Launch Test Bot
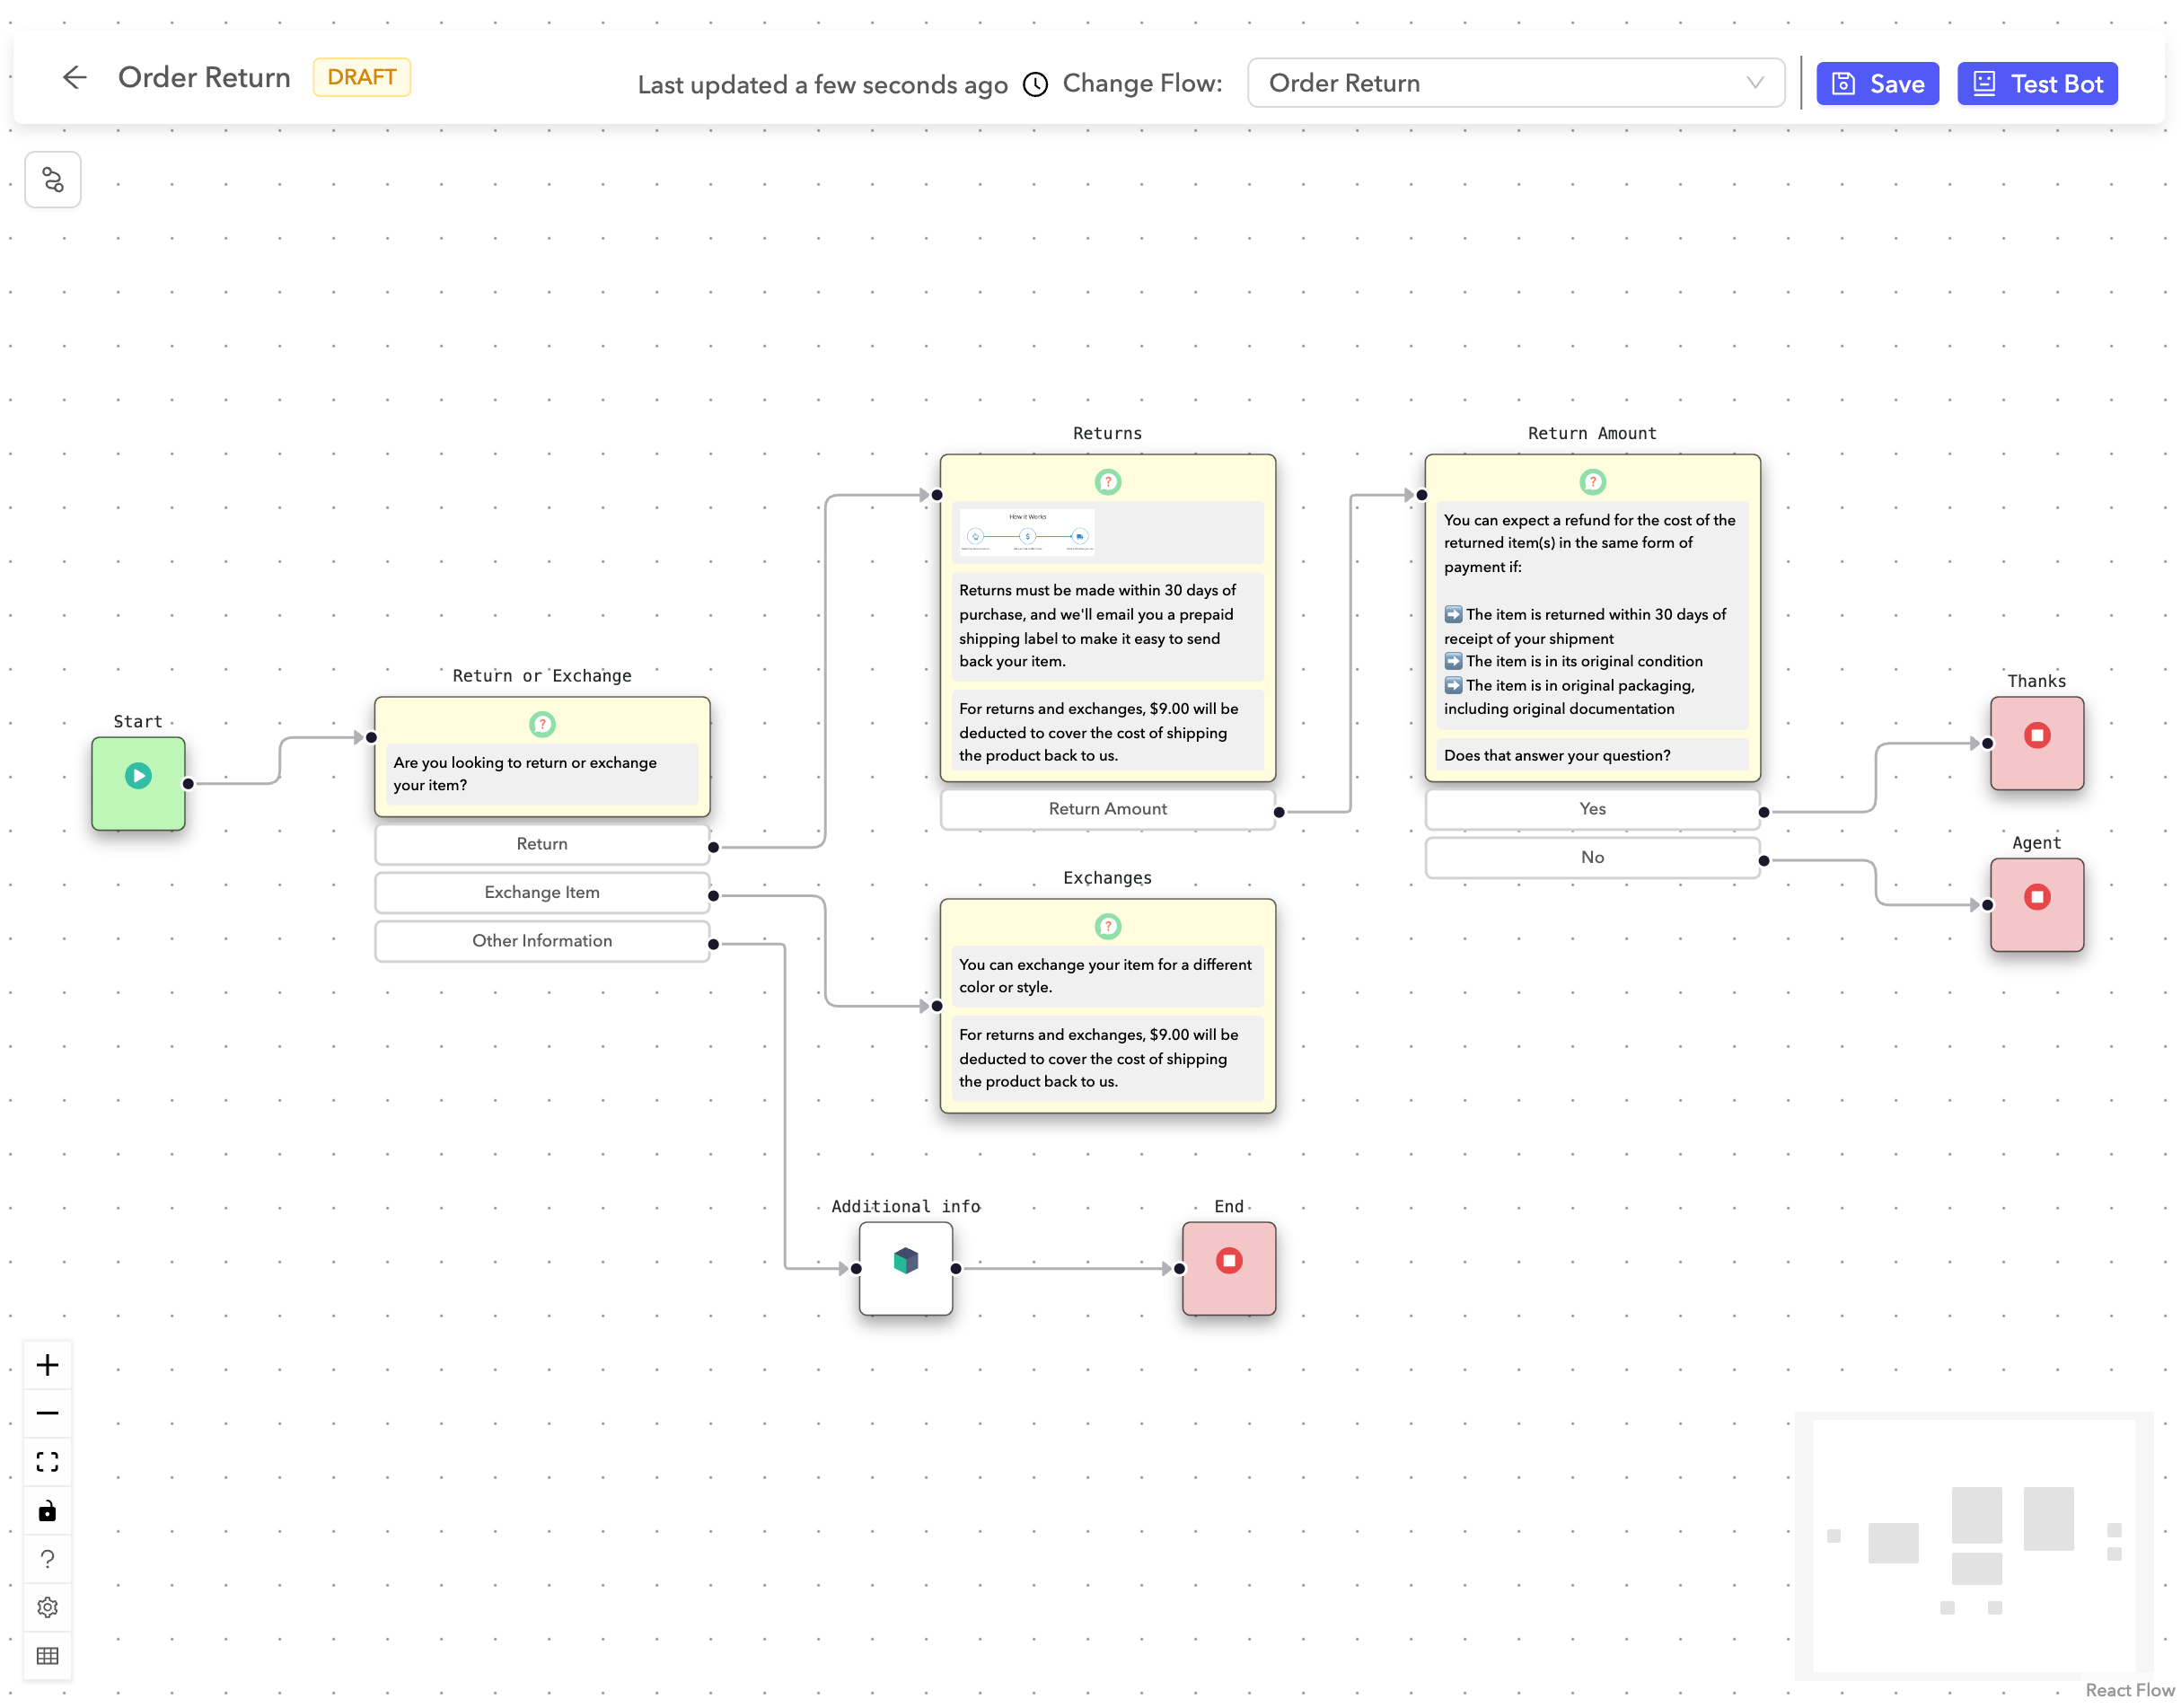The width and height of the screenshot is (2181, 1708). point(2037,83)
